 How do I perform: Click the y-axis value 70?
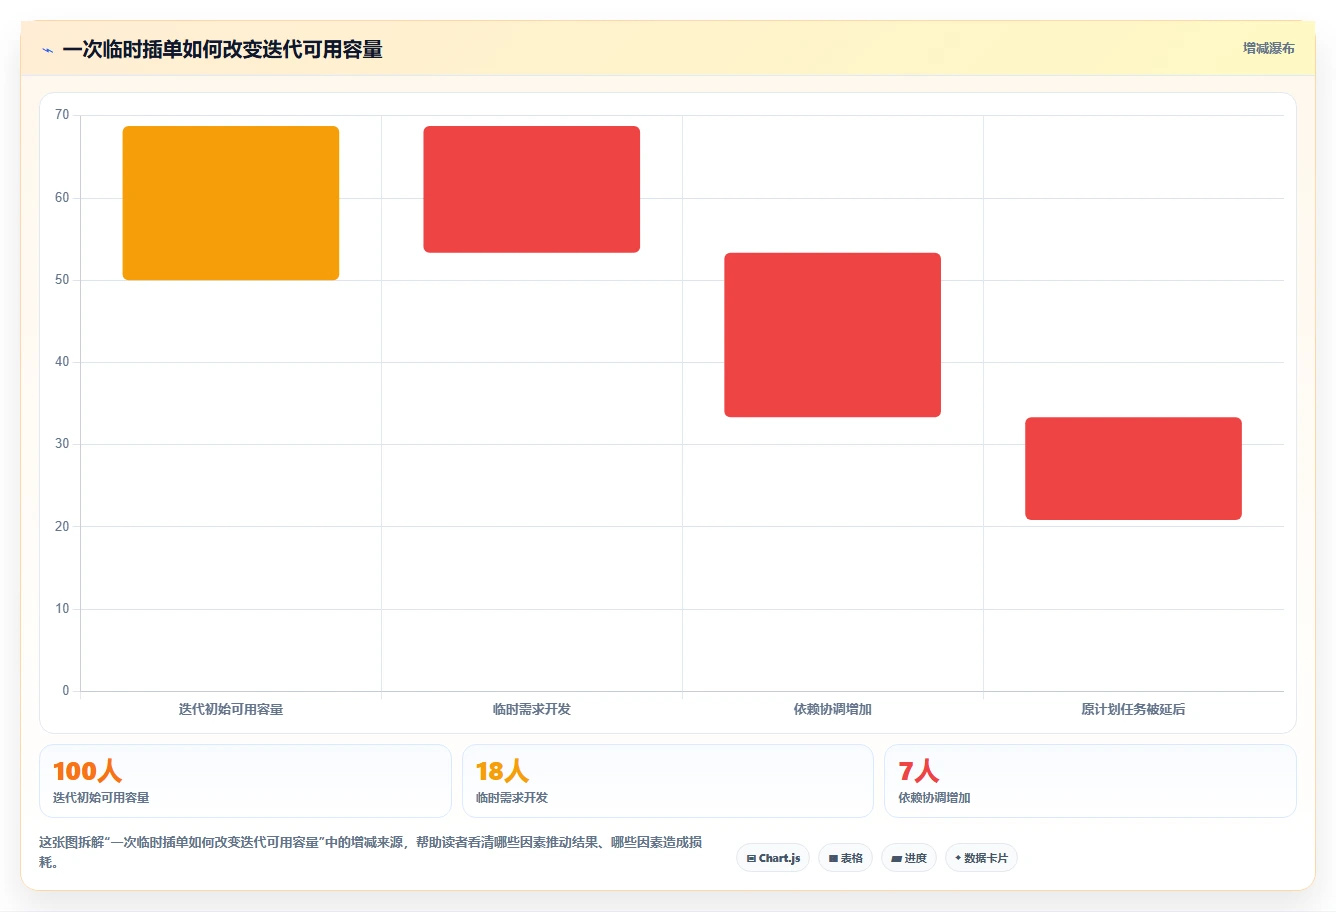pos(62,115)
